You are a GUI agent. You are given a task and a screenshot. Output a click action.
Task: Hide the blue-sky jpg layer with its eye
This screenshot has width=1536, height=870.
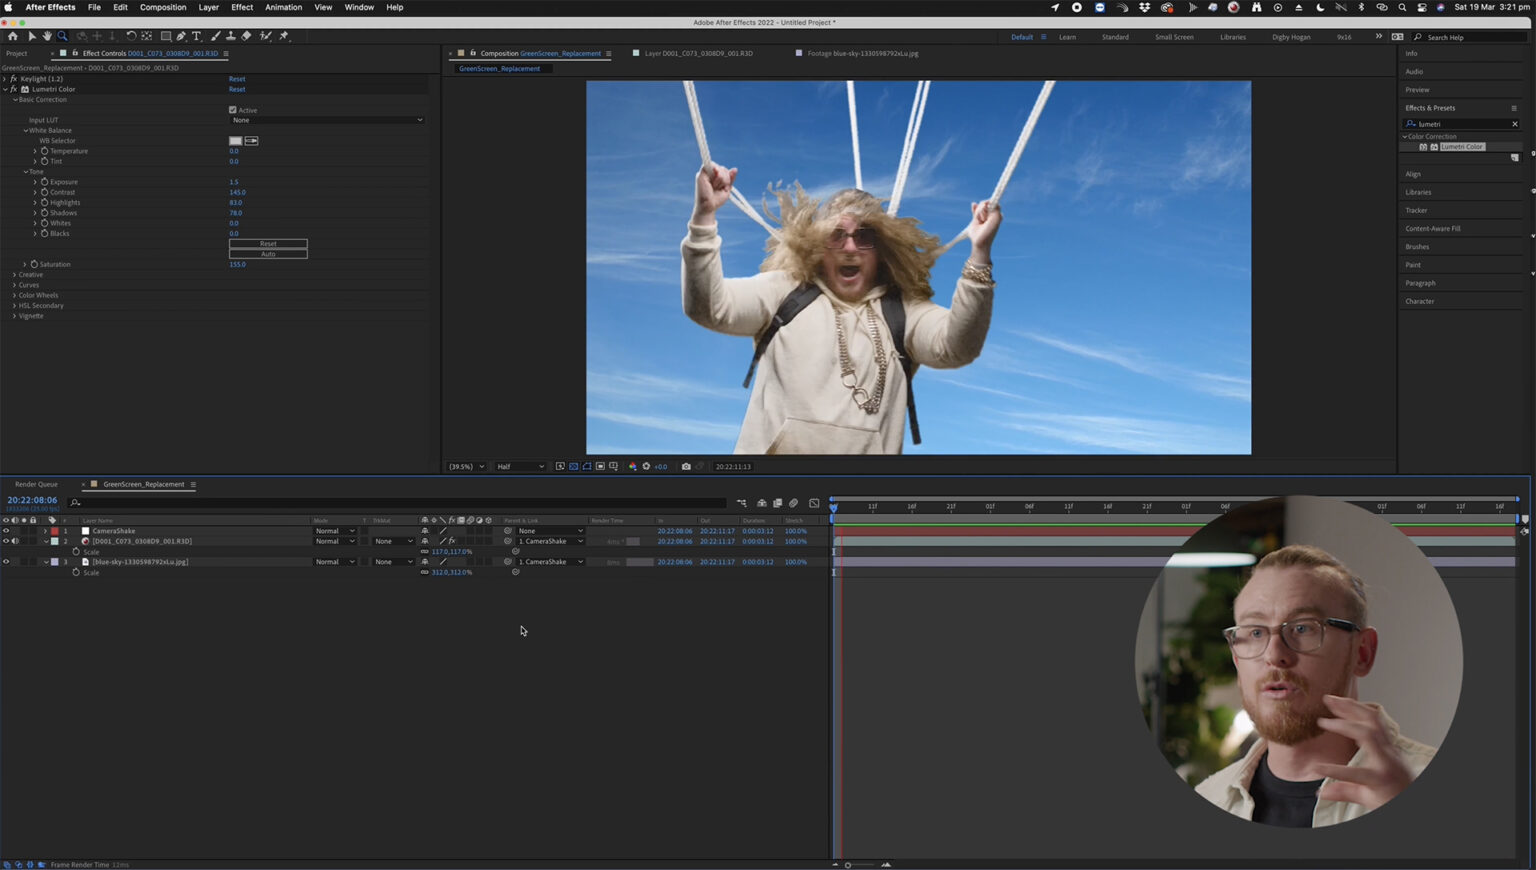tap(6, 562)
